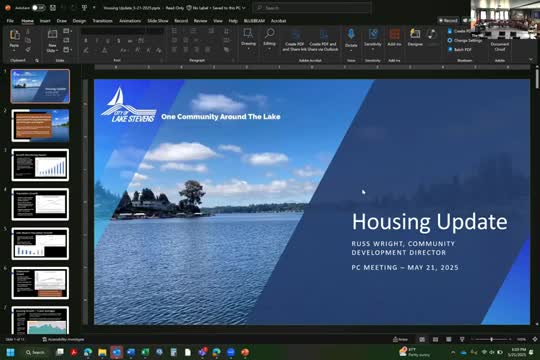Toggle the AutoSave switch

tap(39, 8)
